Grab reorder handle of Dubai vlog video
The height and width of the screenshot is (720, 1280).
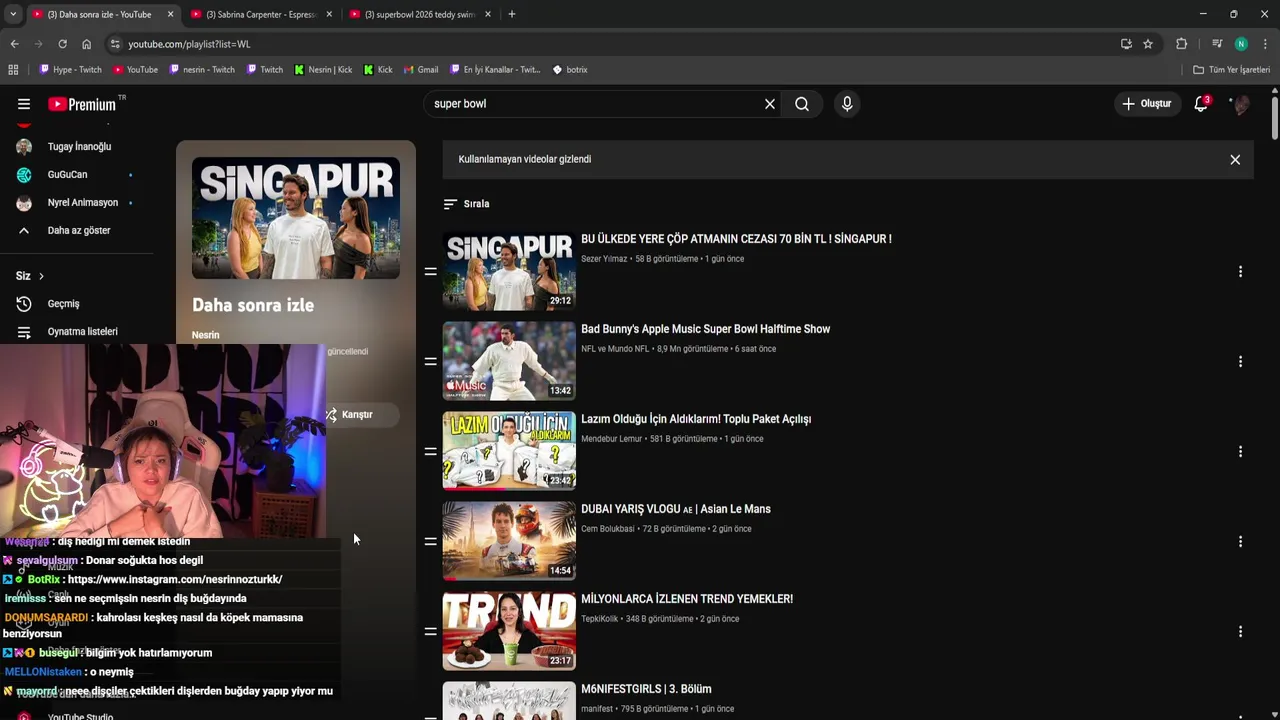point(430,541)
